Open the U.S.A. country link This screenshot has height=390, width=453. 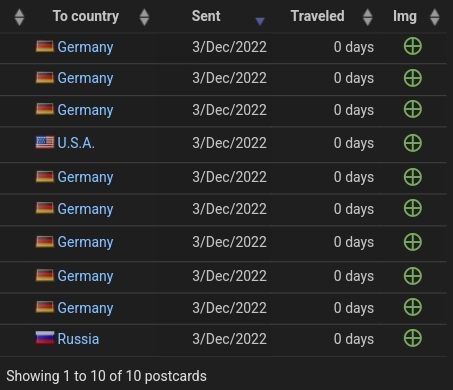(76, 143)
